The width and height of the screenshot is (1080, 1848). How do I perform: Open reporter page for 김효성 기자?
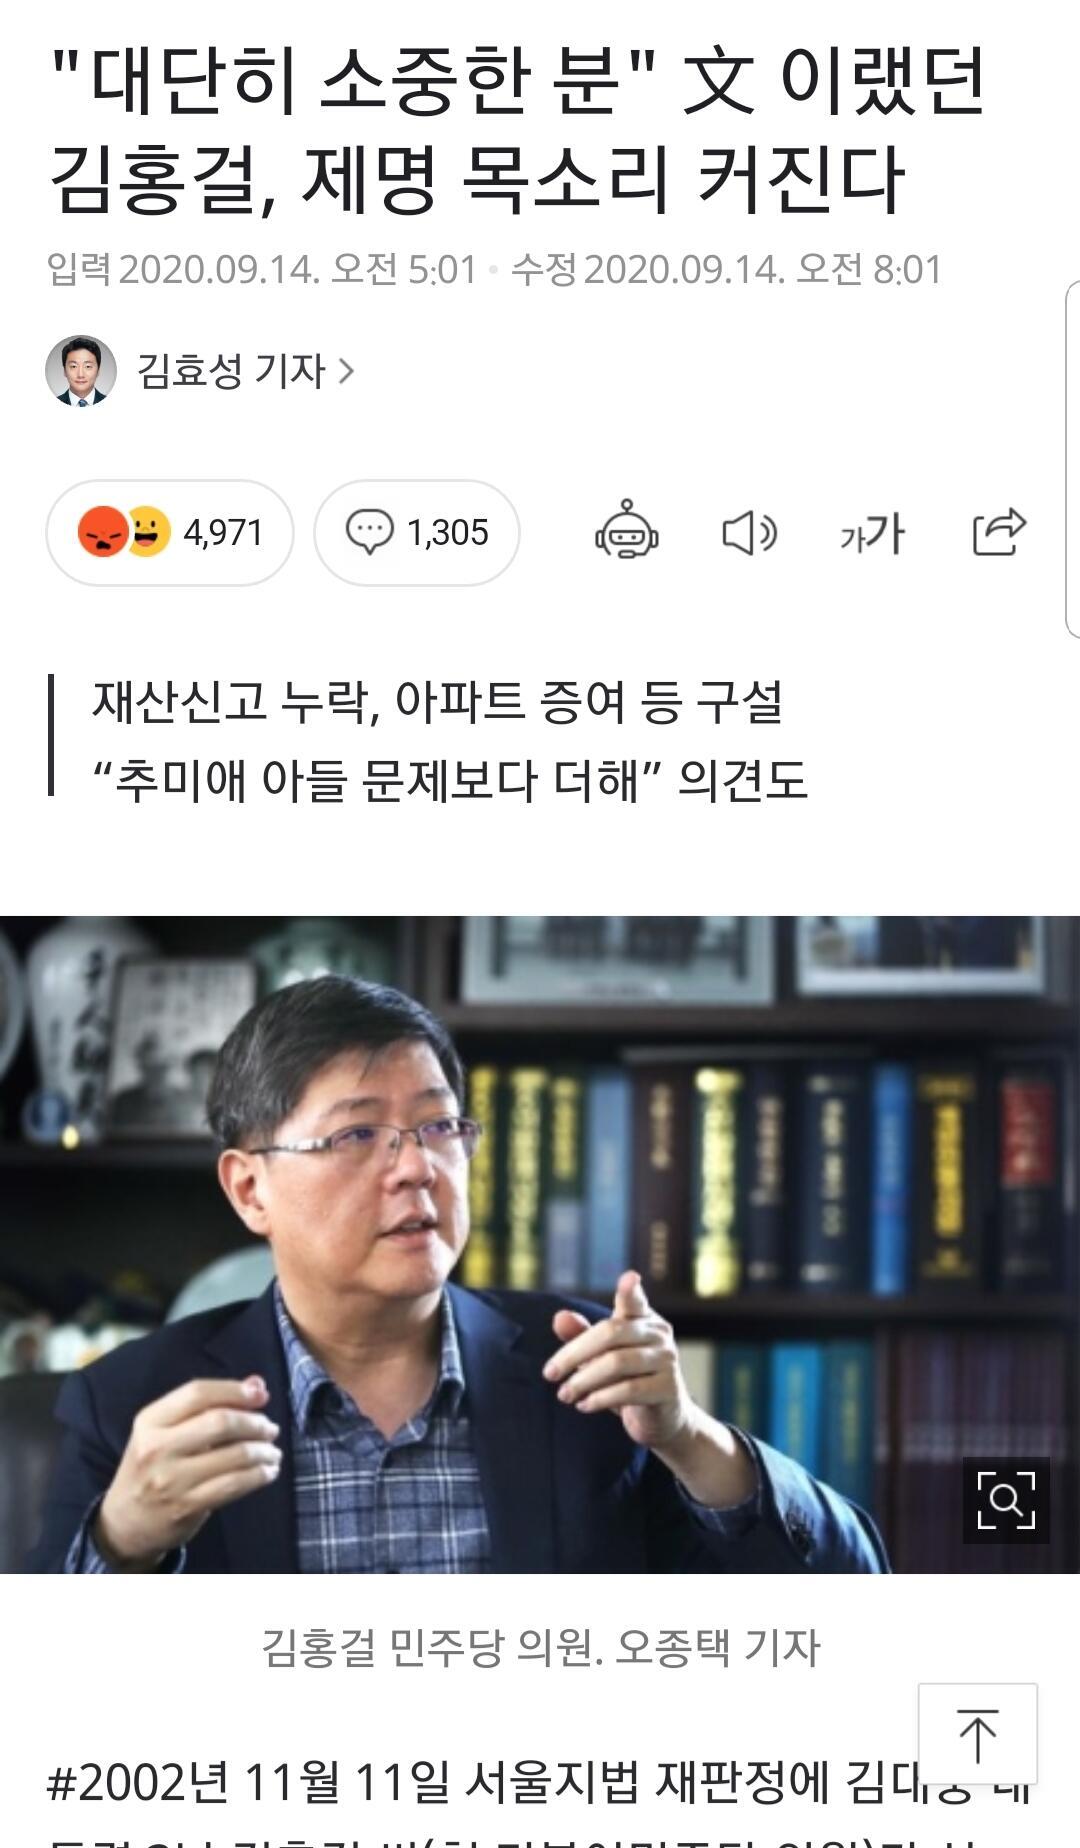(x=231, y=371)
